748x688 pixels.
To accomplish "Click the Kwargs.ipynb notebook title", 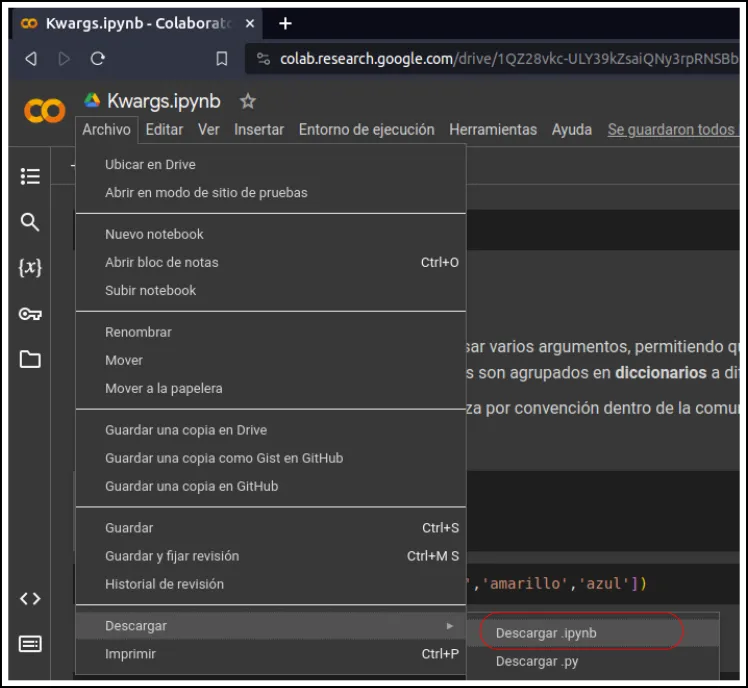I will click(x=164, y=101).
